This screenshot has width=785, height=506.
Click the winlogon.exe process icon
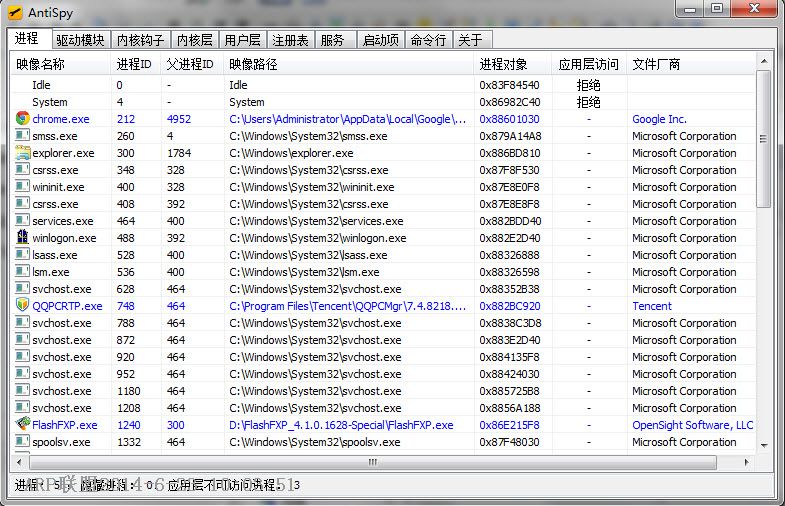click(x=22, y=238)
